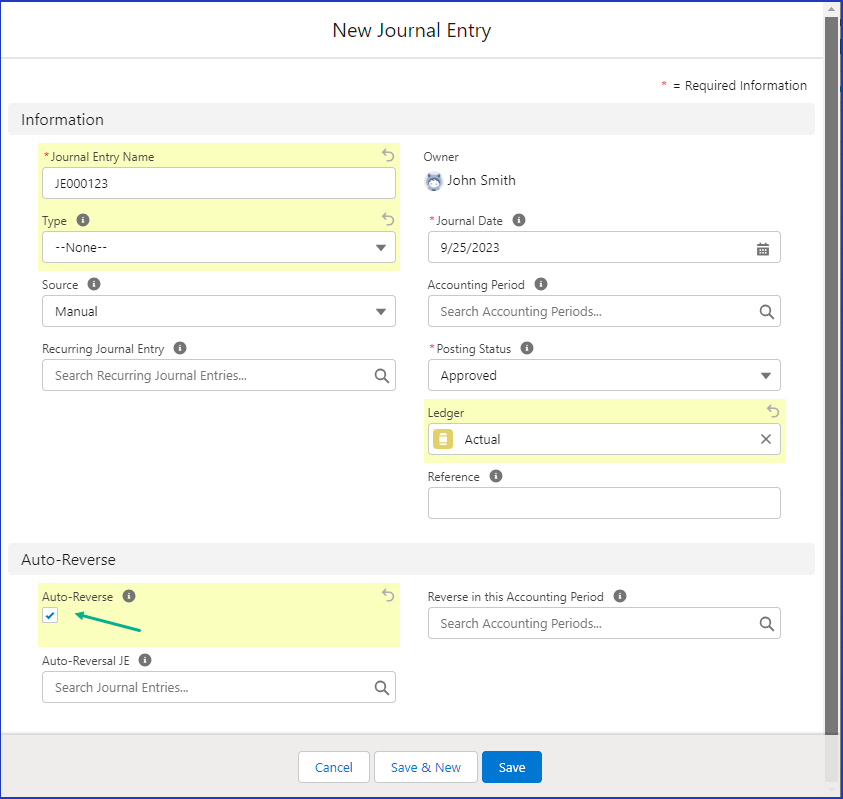Click info icon next to Auto-Reversal JE

point(145,660)
